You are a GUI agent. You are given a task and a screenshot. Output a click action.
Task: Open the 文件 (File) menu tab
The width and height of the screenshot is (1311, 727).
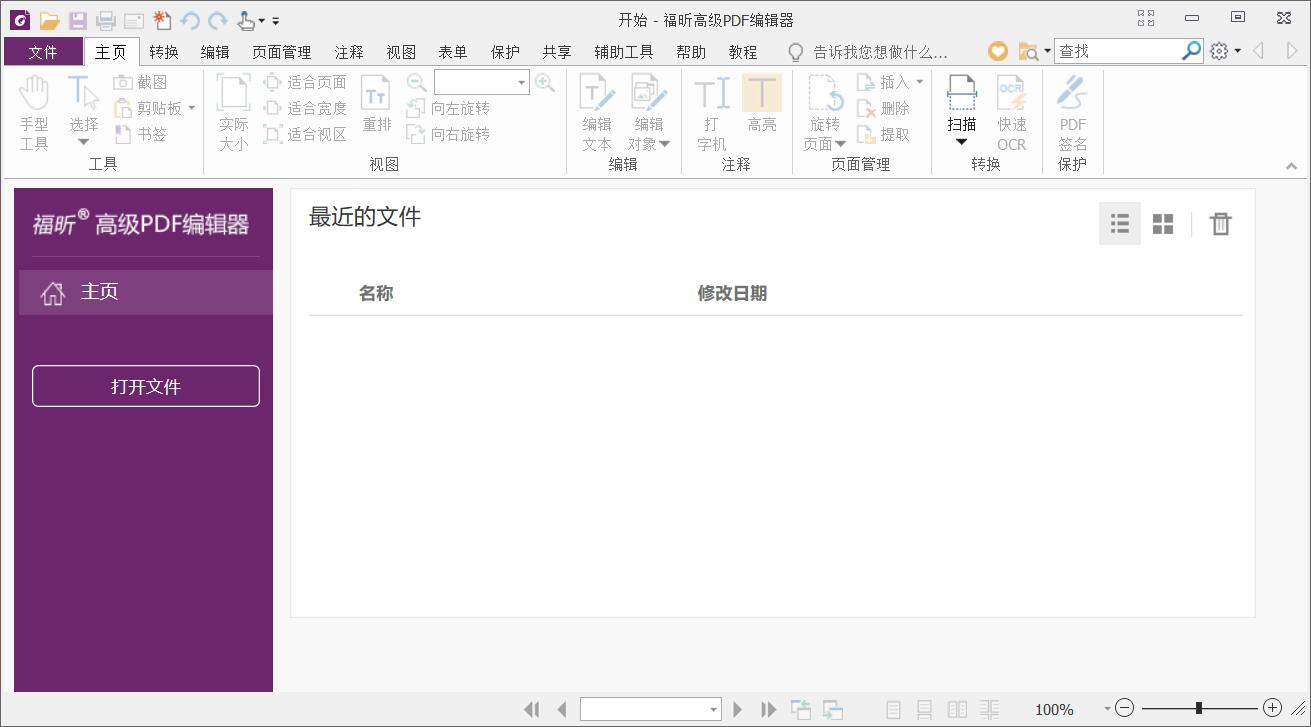43,52
